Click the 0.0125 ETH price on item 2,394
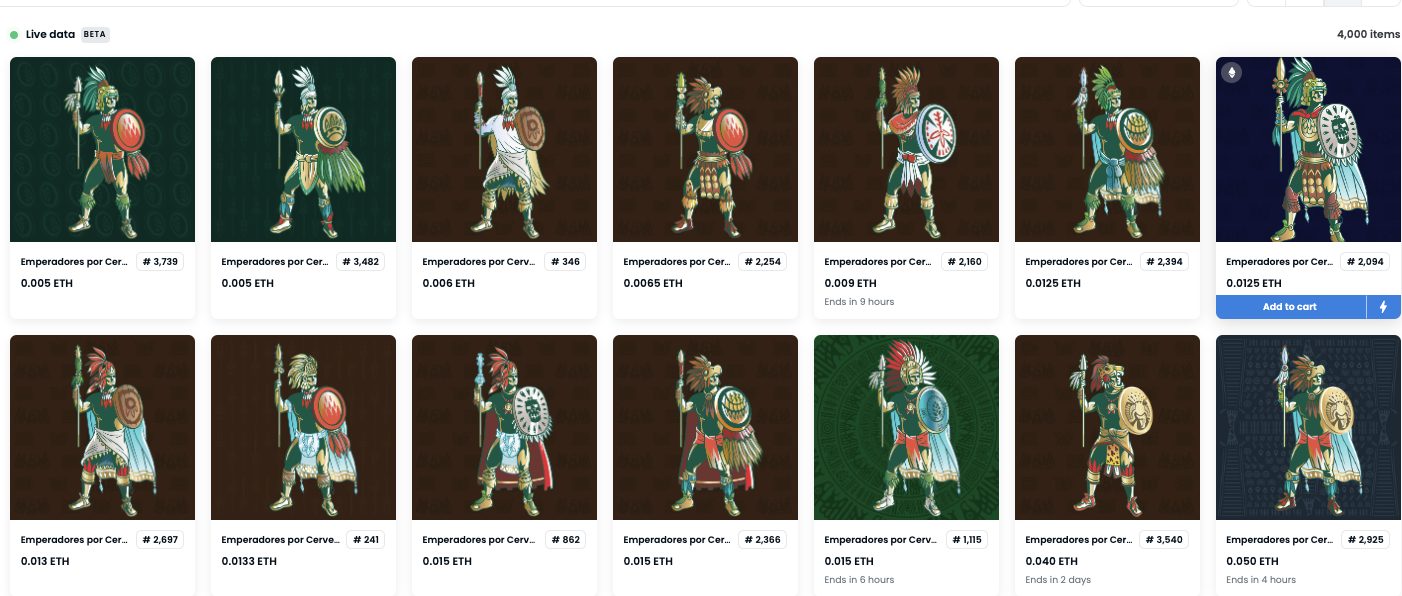This screenshot has width=1402, height=596. [1053, 283]
